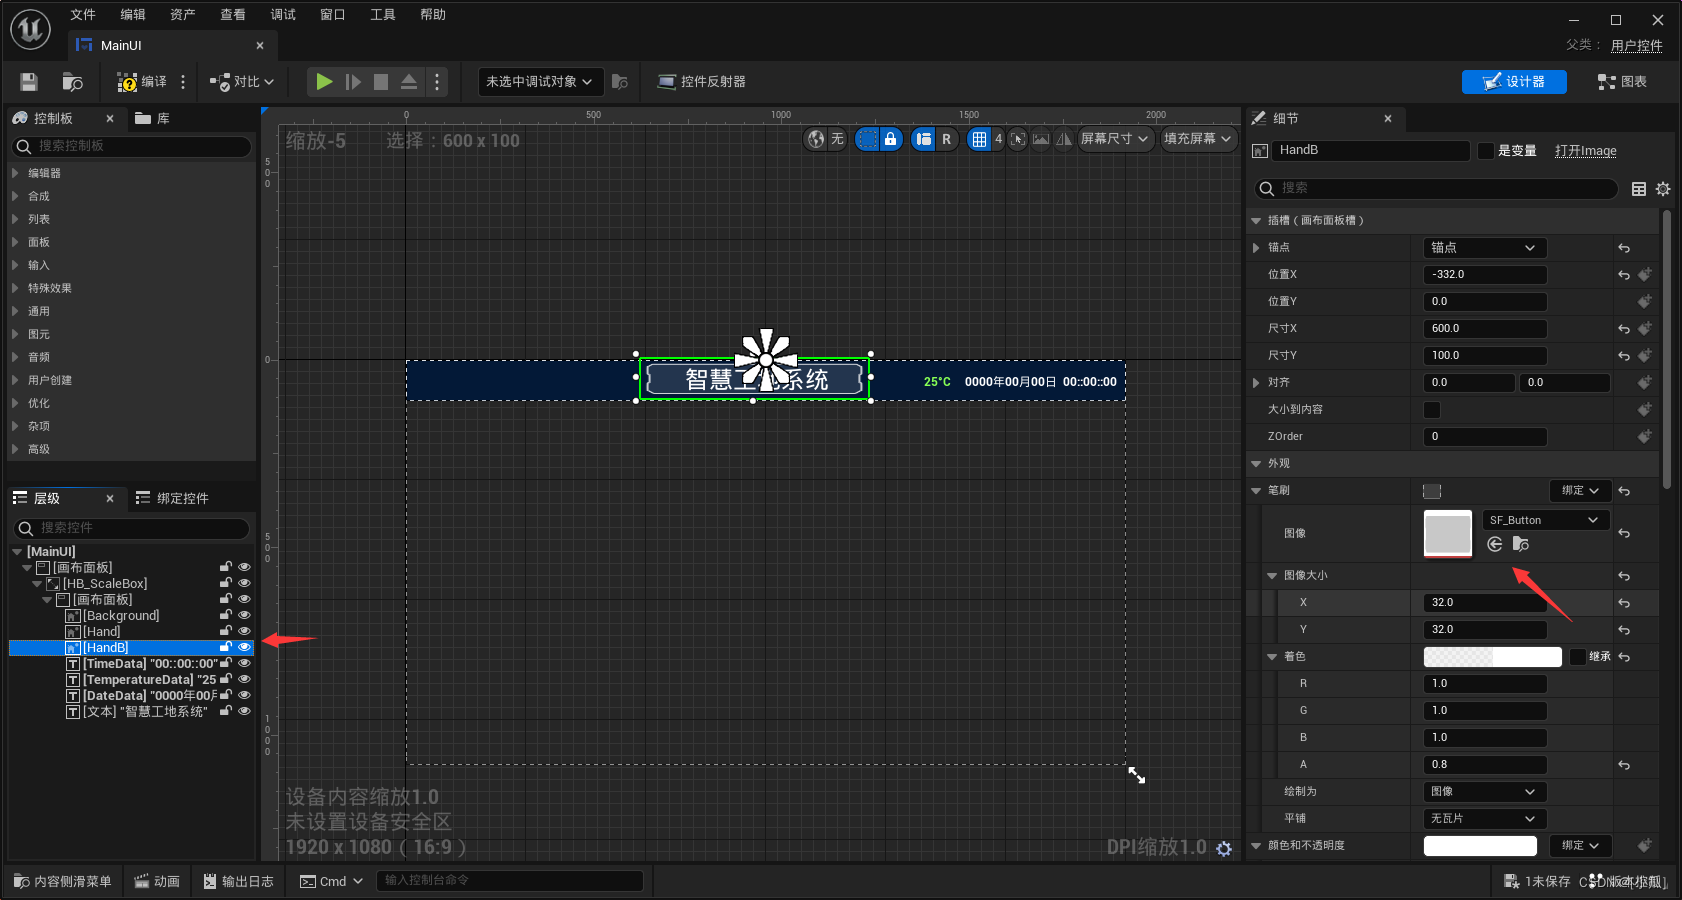The height and width of the screenshot is (900, 1682).
Task: Switch to the Bind Widgets (绑定控件) tab
Action: point(172,499)
